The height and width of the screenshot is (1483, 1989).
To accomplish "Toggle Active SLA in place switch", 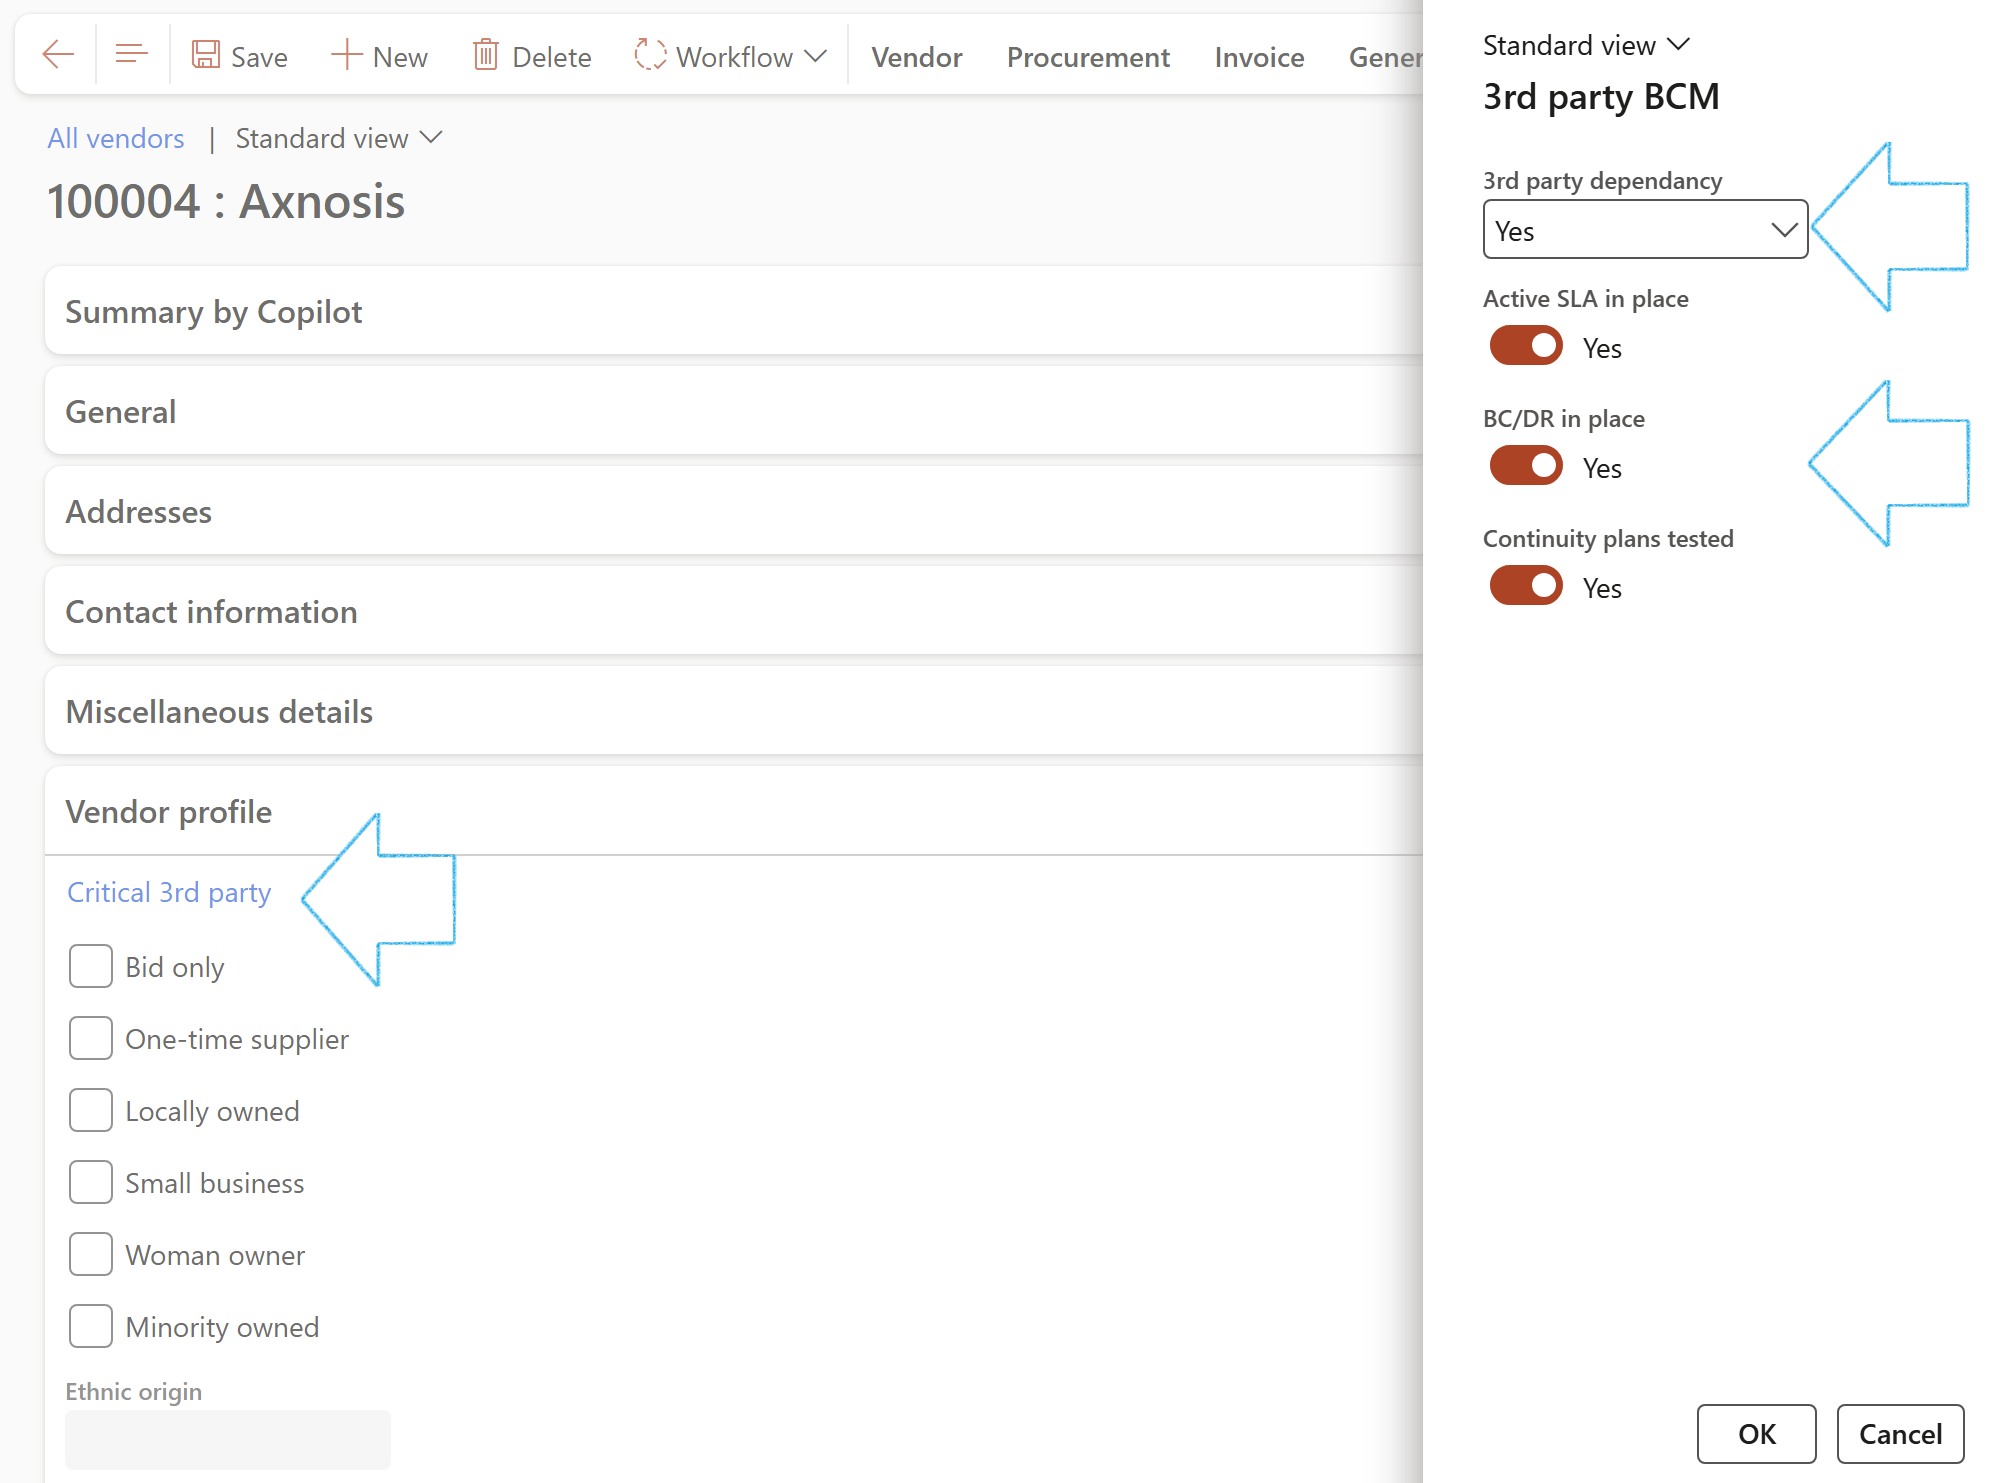I will coord(1526,347).
